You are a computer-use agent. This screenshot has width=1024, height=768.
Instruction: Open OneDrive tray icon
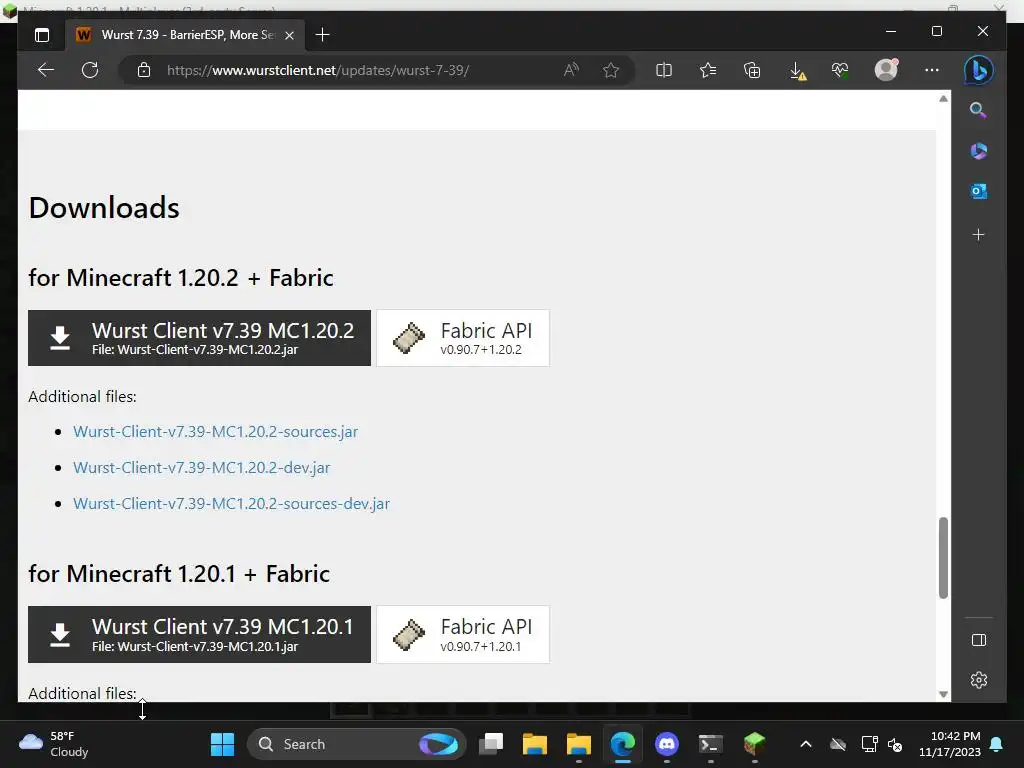838,744
